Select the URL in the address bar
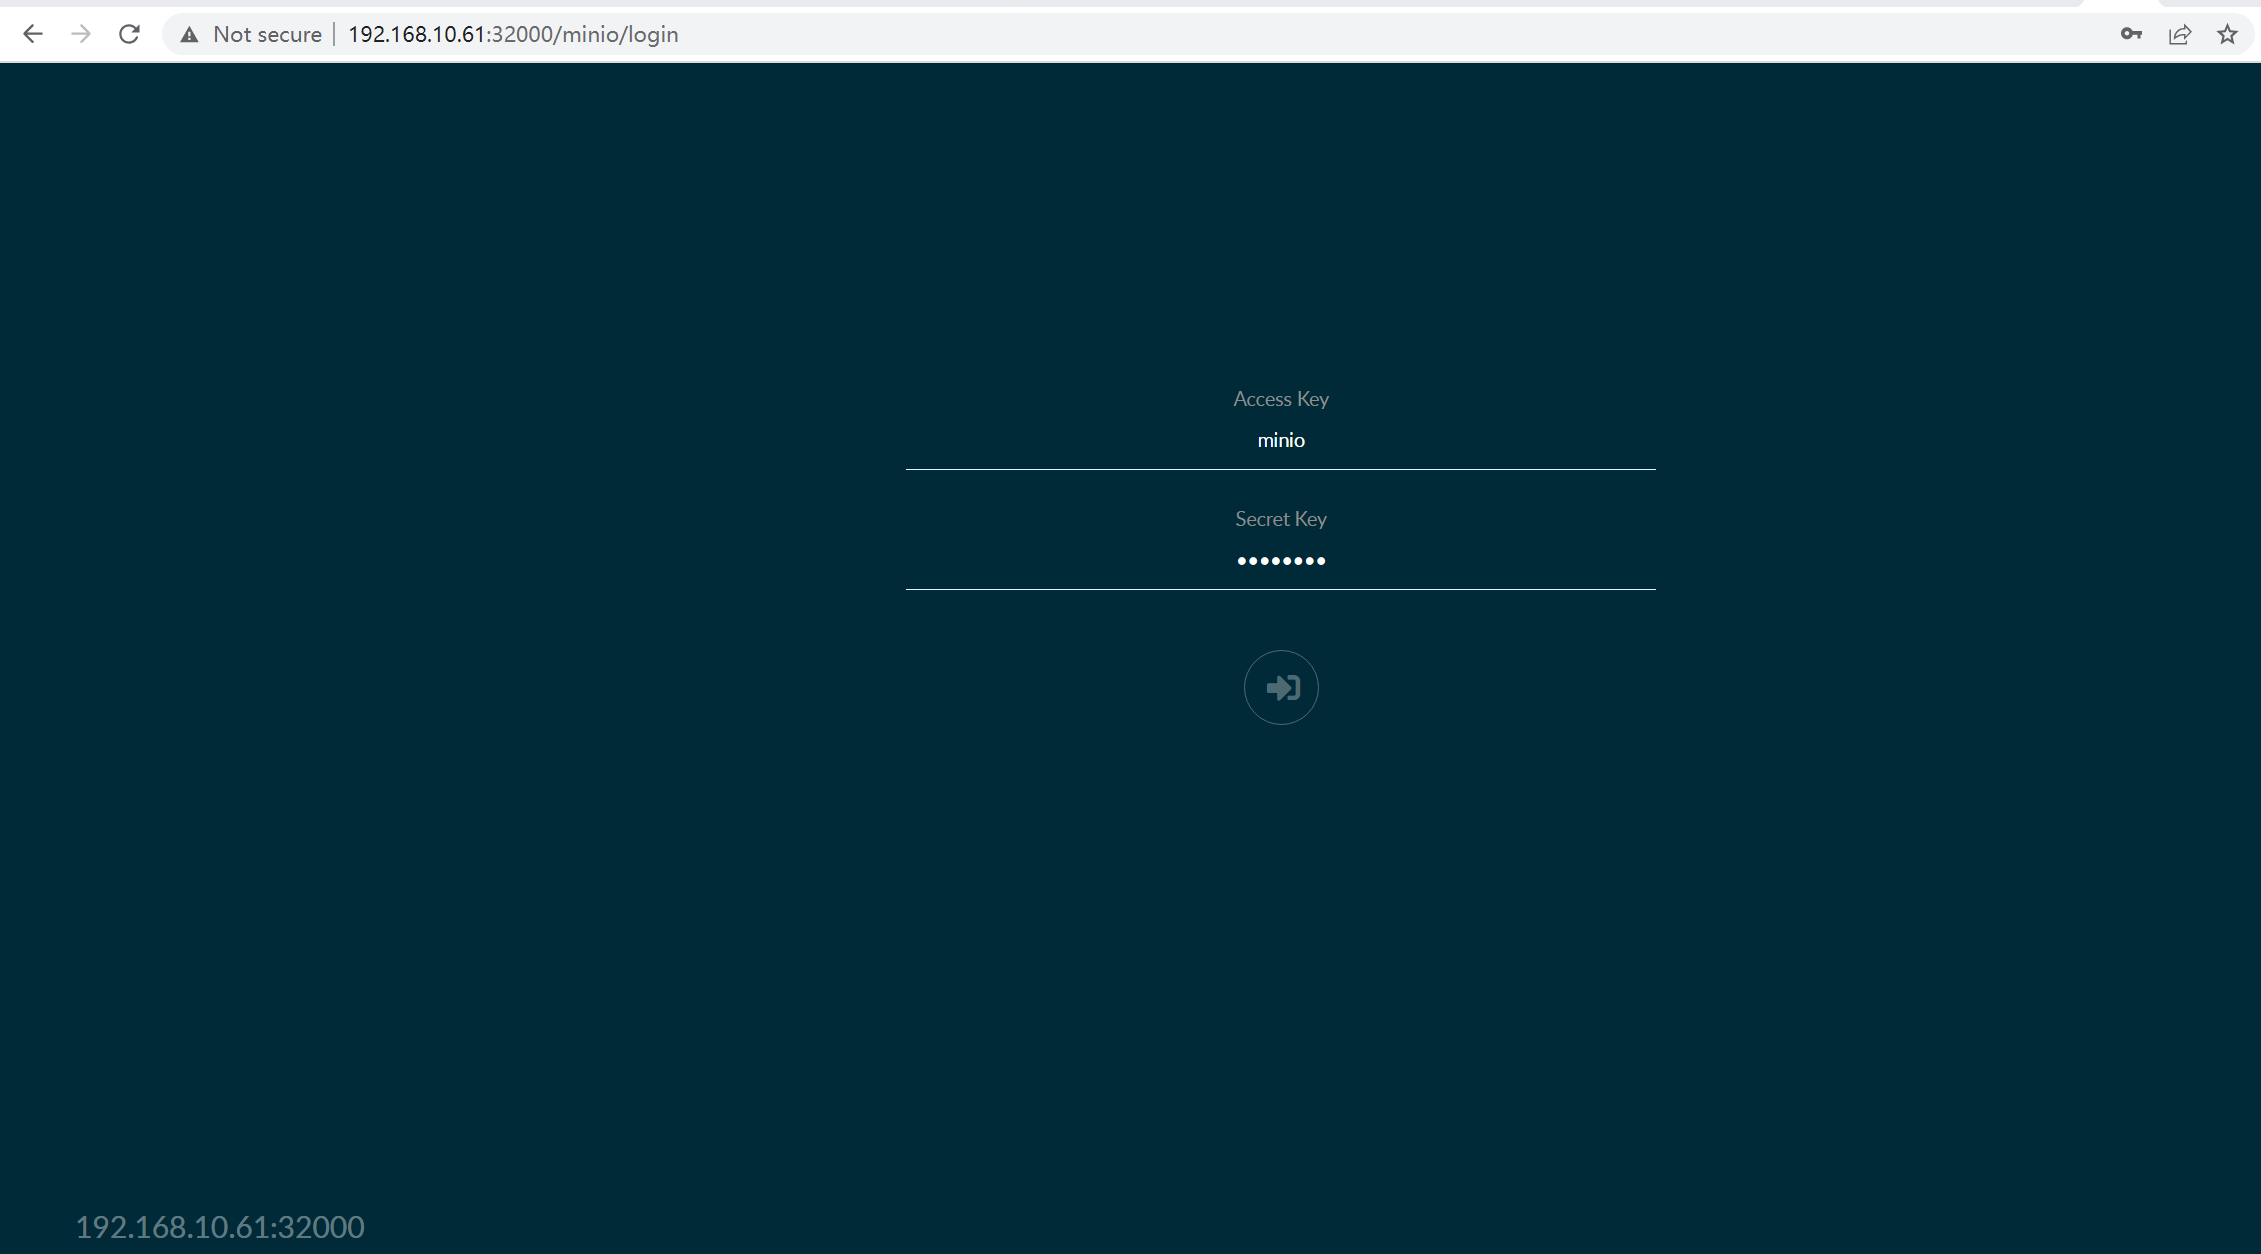The width and height of the screenshot is (2261, 1254). 513,34
